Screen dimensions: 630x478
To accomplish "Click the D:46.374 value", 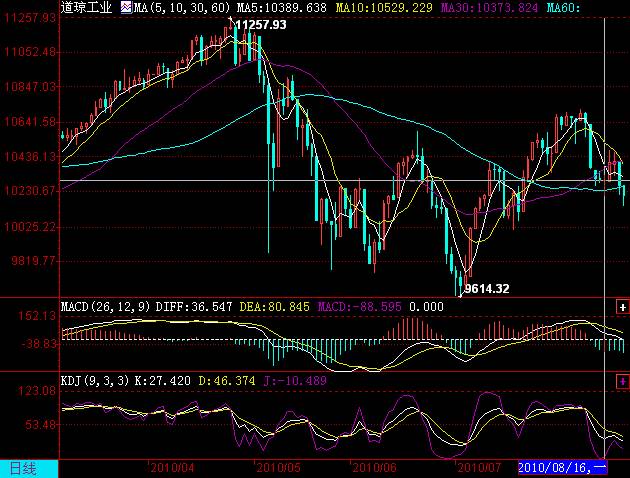I will 227,380.
